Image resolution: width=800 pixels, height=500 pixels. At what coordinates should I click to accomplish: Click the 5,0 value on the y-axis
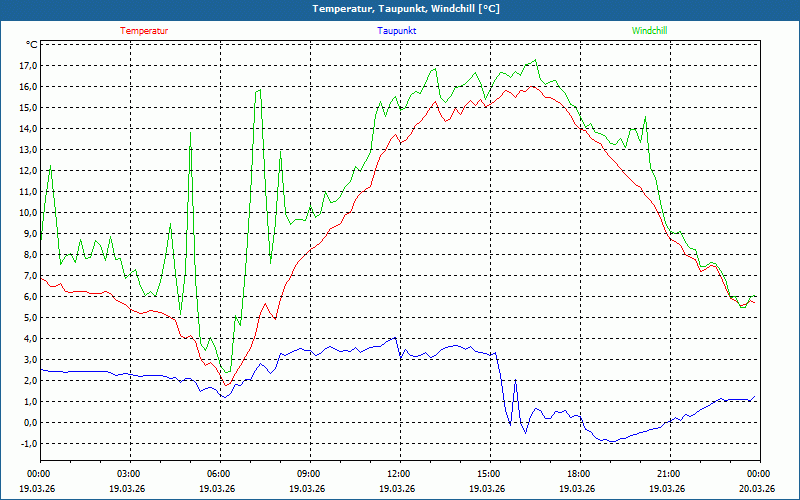pyautogui.click(x=27, y=318)
